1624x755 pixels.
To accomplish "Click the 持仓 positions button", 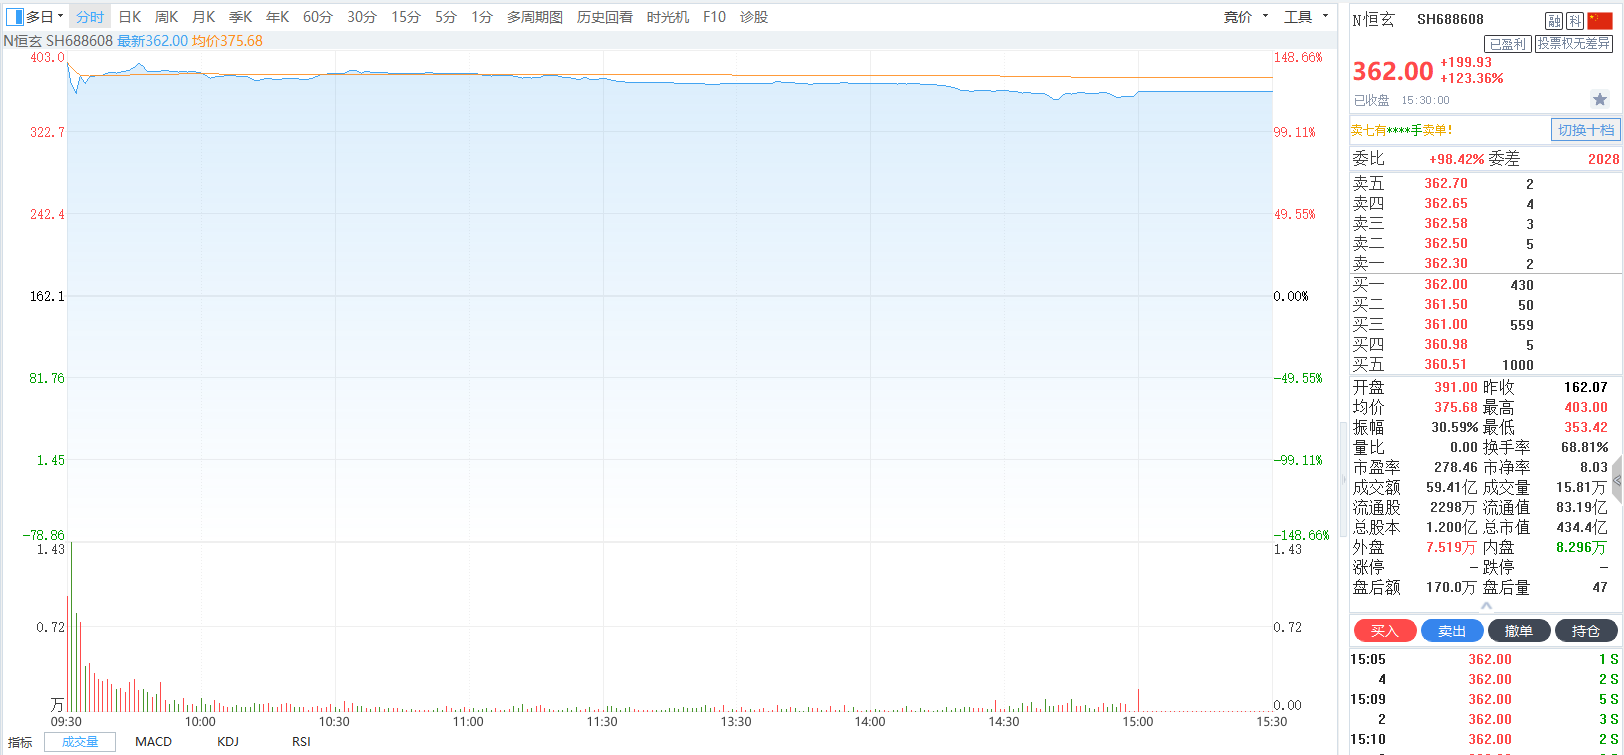I will [1586, 631].
